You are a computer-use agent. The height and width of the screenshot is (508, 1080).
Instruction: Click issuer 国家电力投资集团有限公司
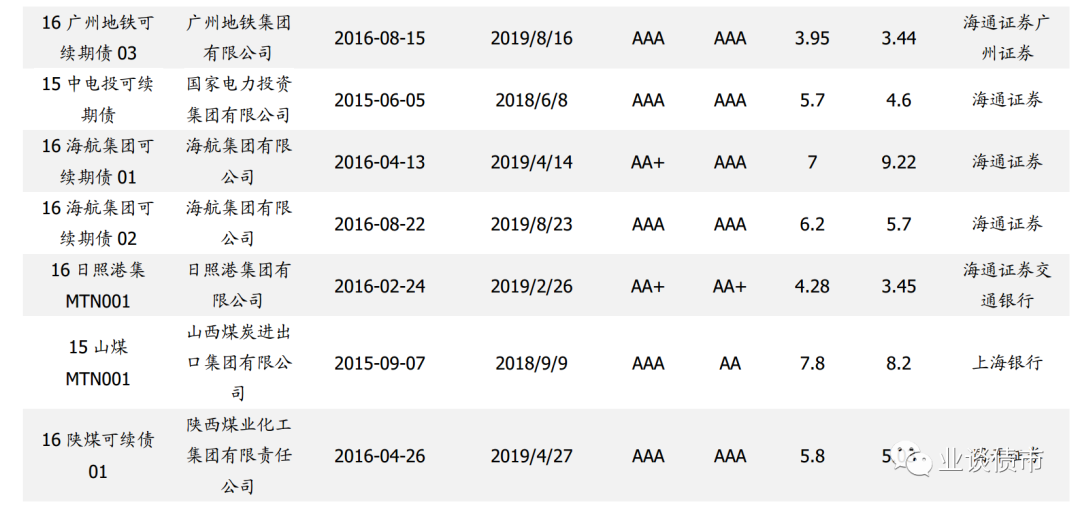238,100
